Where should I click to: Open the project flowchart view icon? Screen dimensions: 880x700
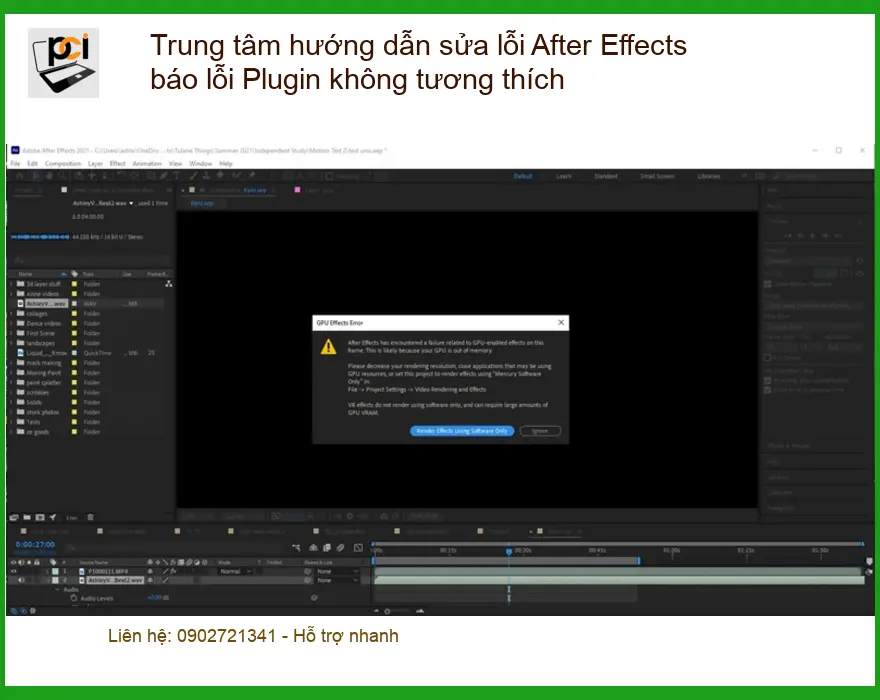tap(168, 284)
